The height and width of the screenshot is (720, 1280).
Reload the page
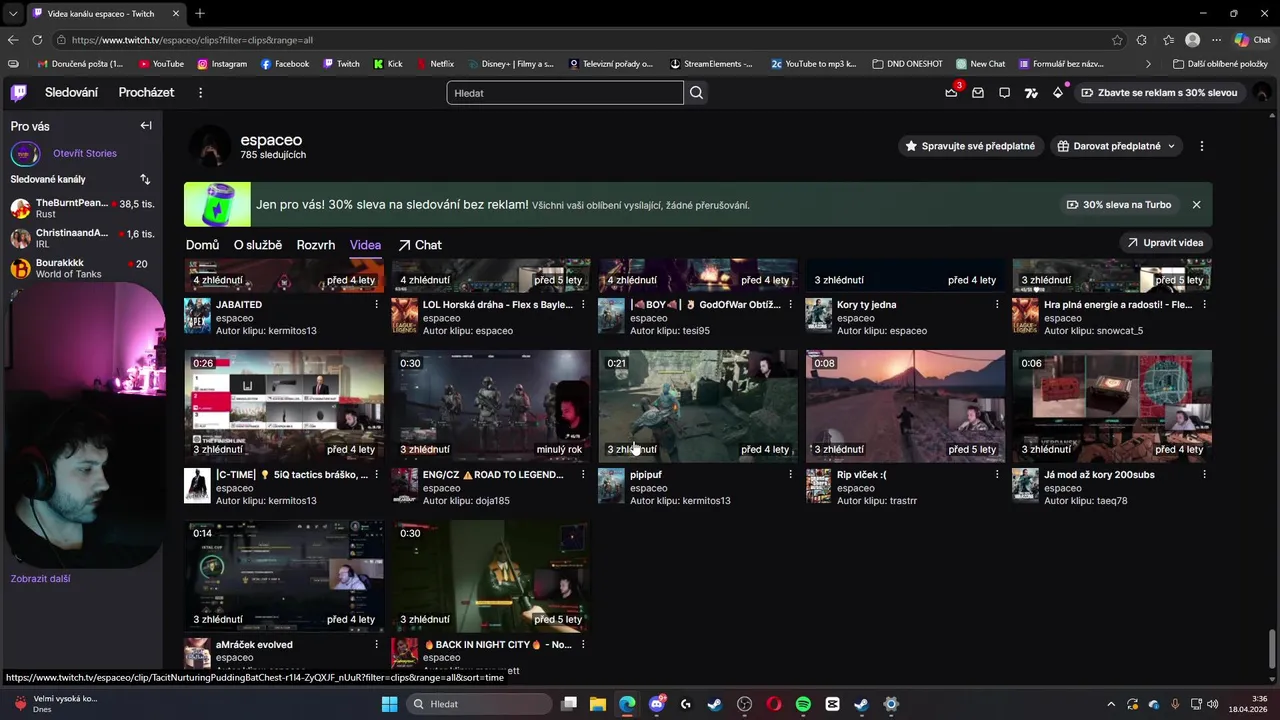[37, 40]
